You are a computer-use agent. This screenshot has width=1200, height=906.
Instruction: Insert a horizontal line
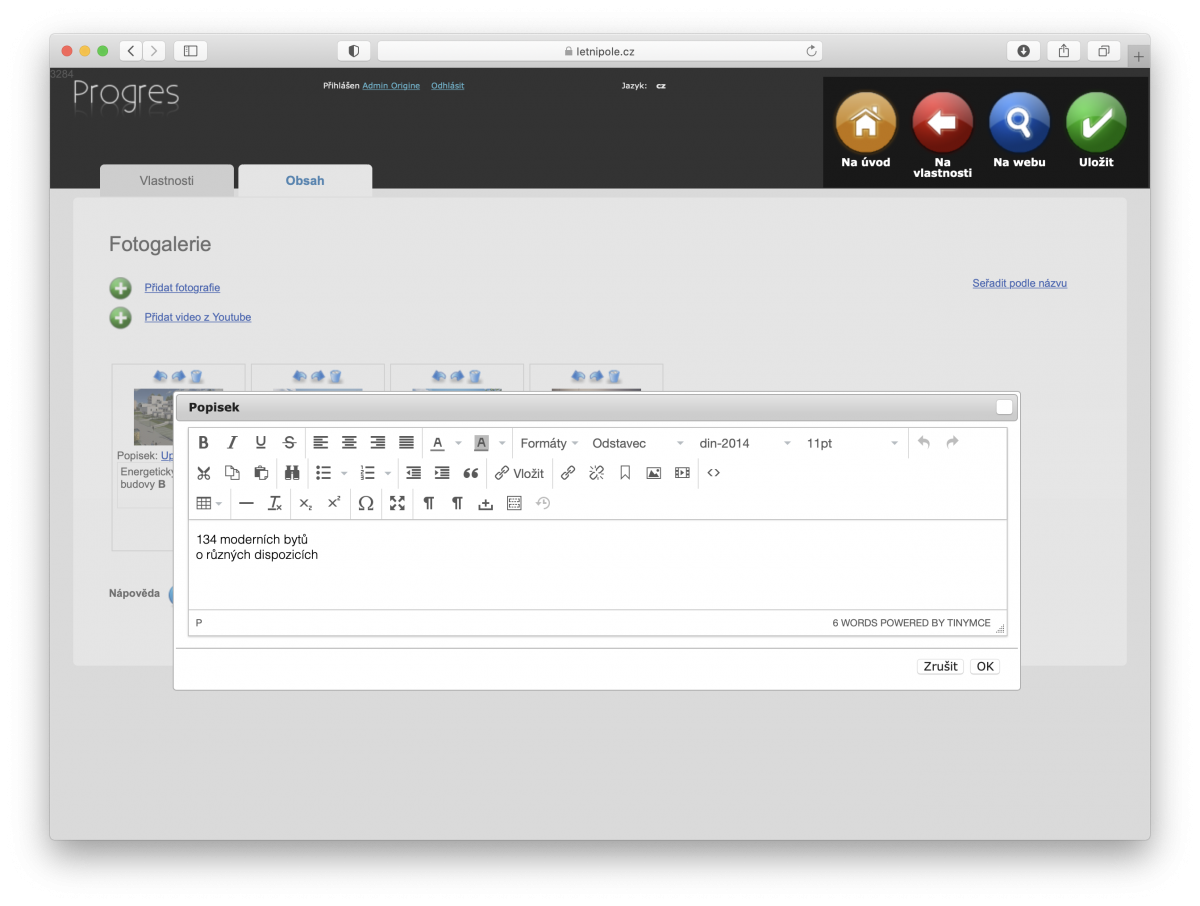pyautogui.click(x=246, y=503)
